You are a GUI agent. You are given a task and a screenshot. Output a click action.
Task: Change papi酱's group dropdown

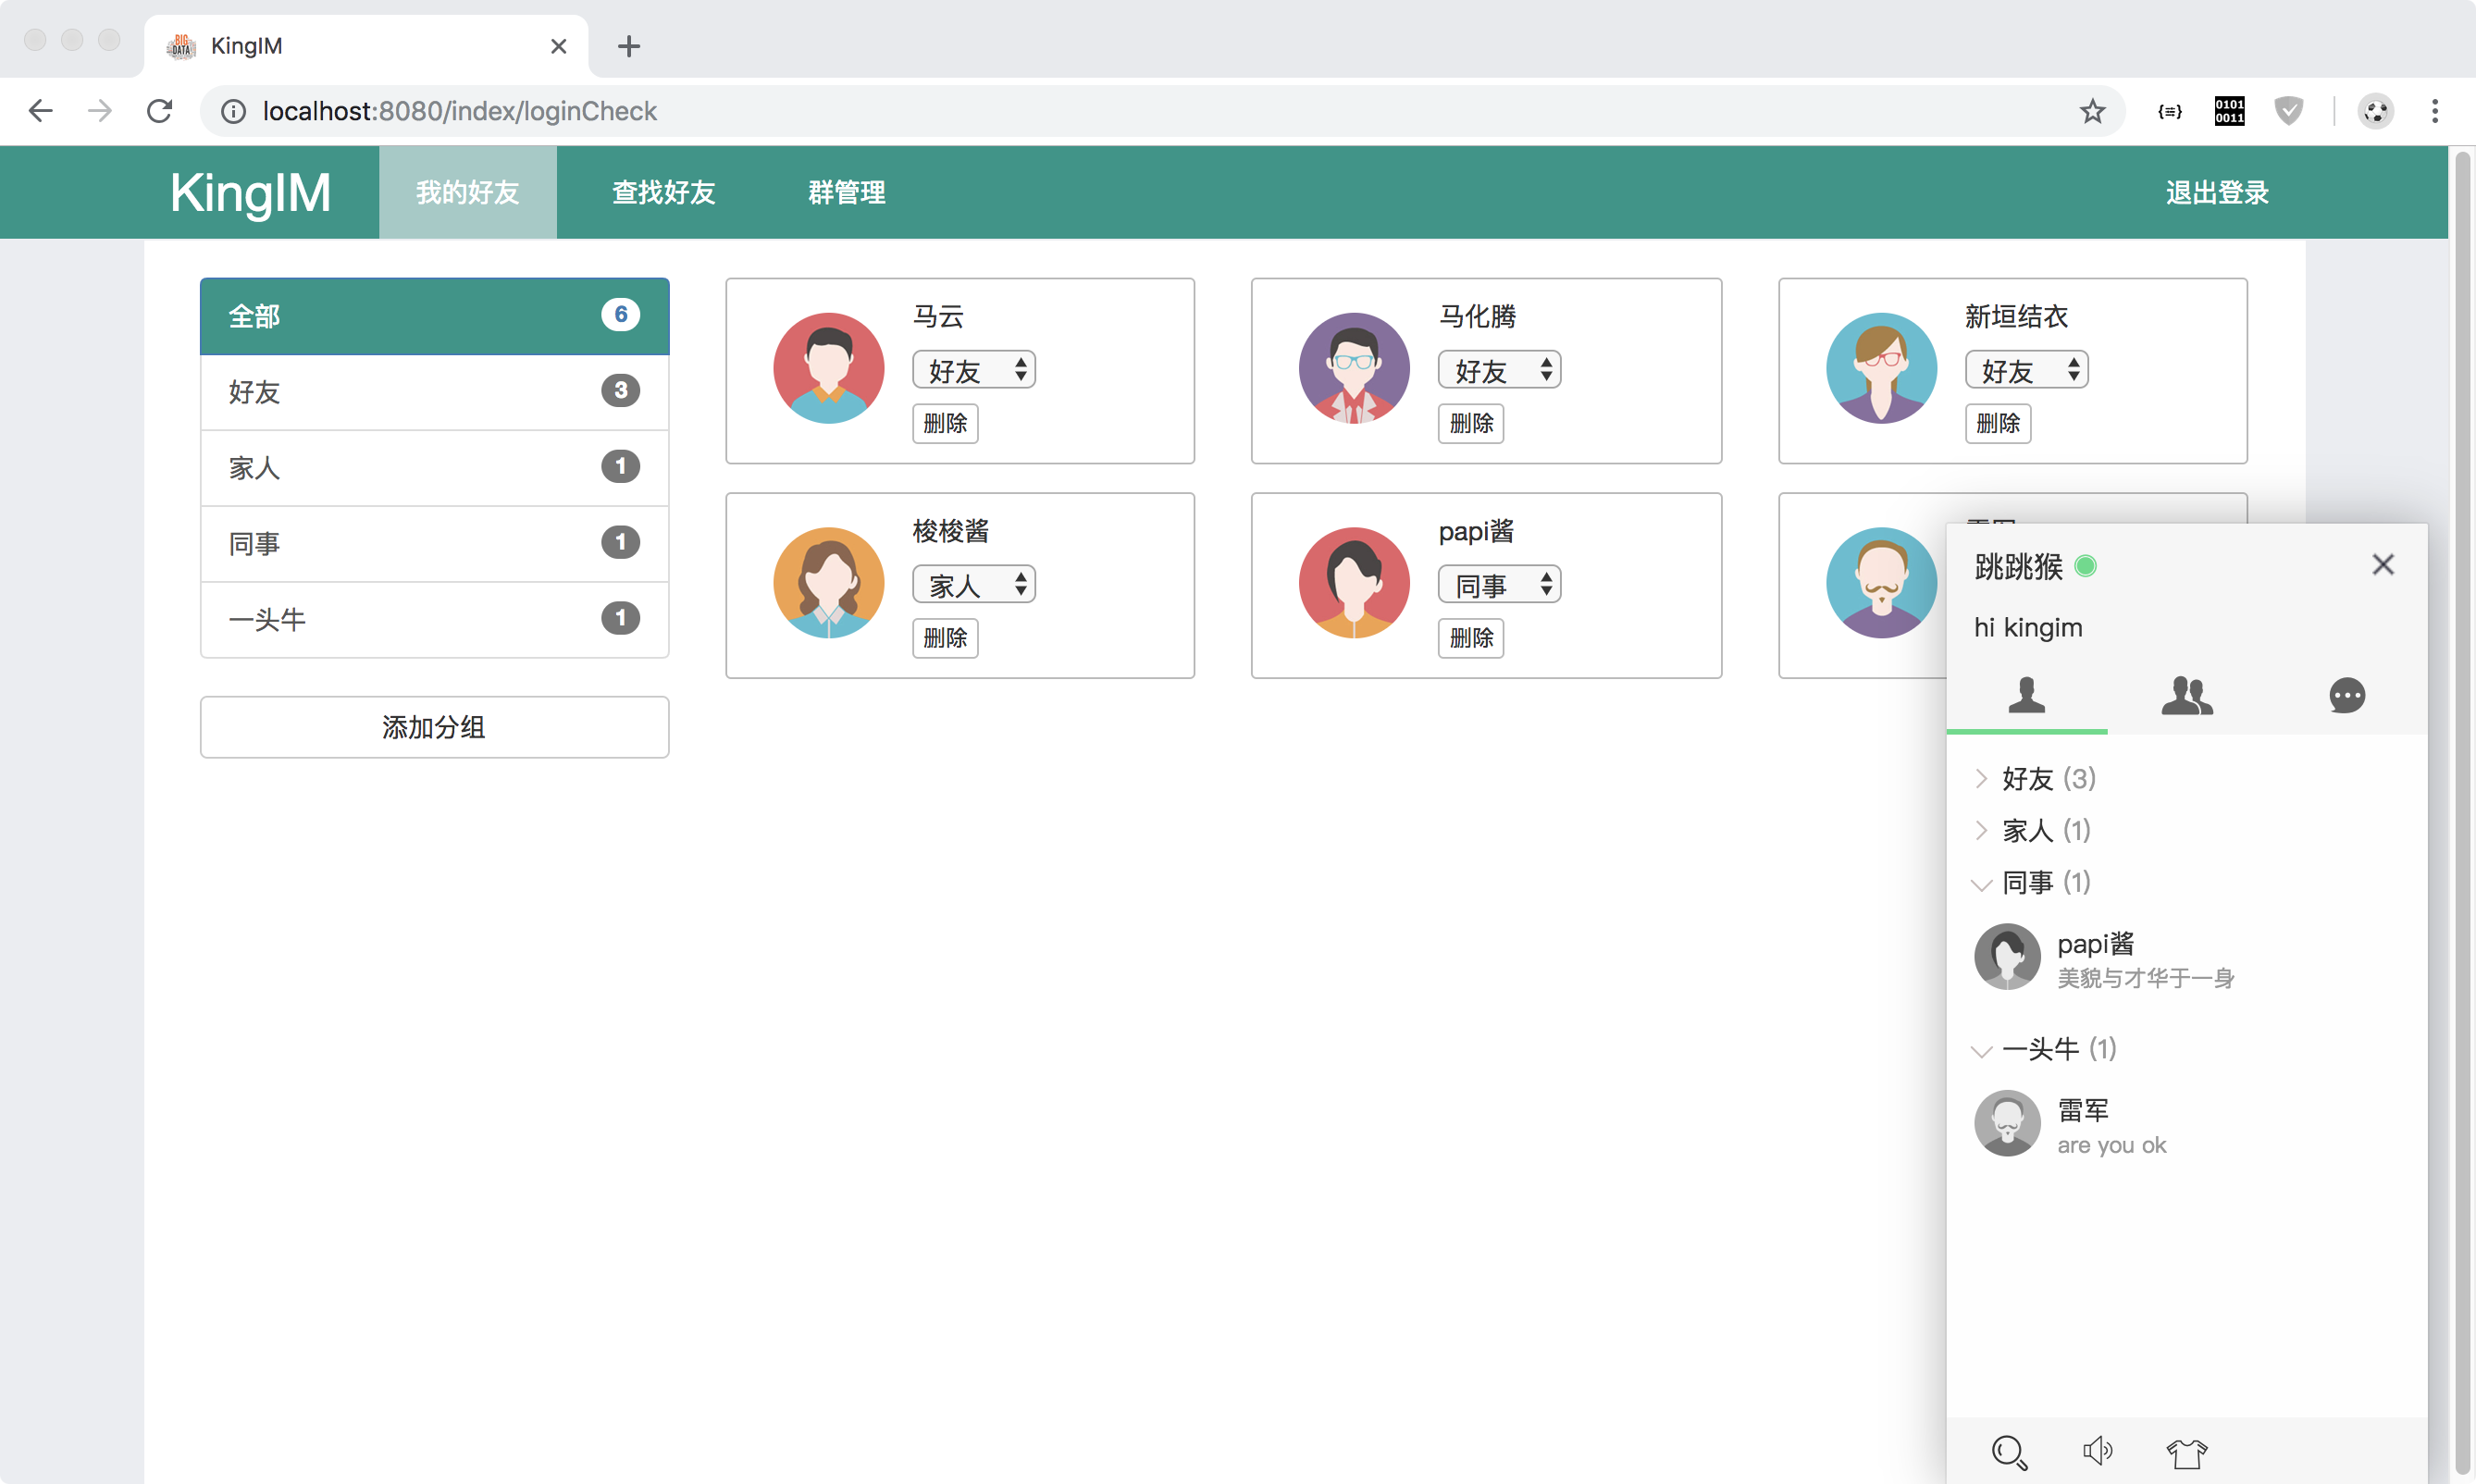[x=1499, y=585]
